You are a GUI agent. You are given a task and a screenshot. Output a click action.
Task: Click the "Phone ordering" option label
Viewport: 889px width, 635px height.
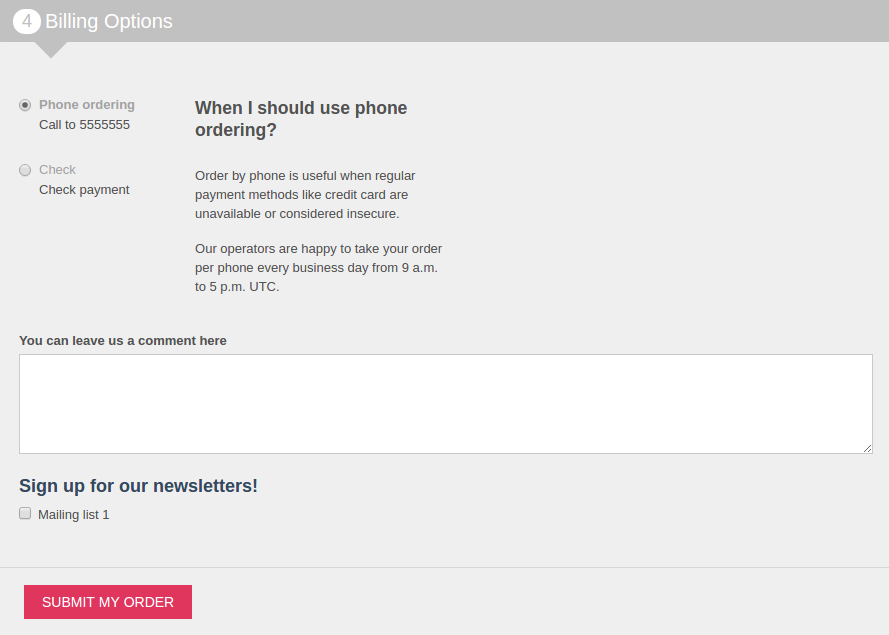point(87,105)
